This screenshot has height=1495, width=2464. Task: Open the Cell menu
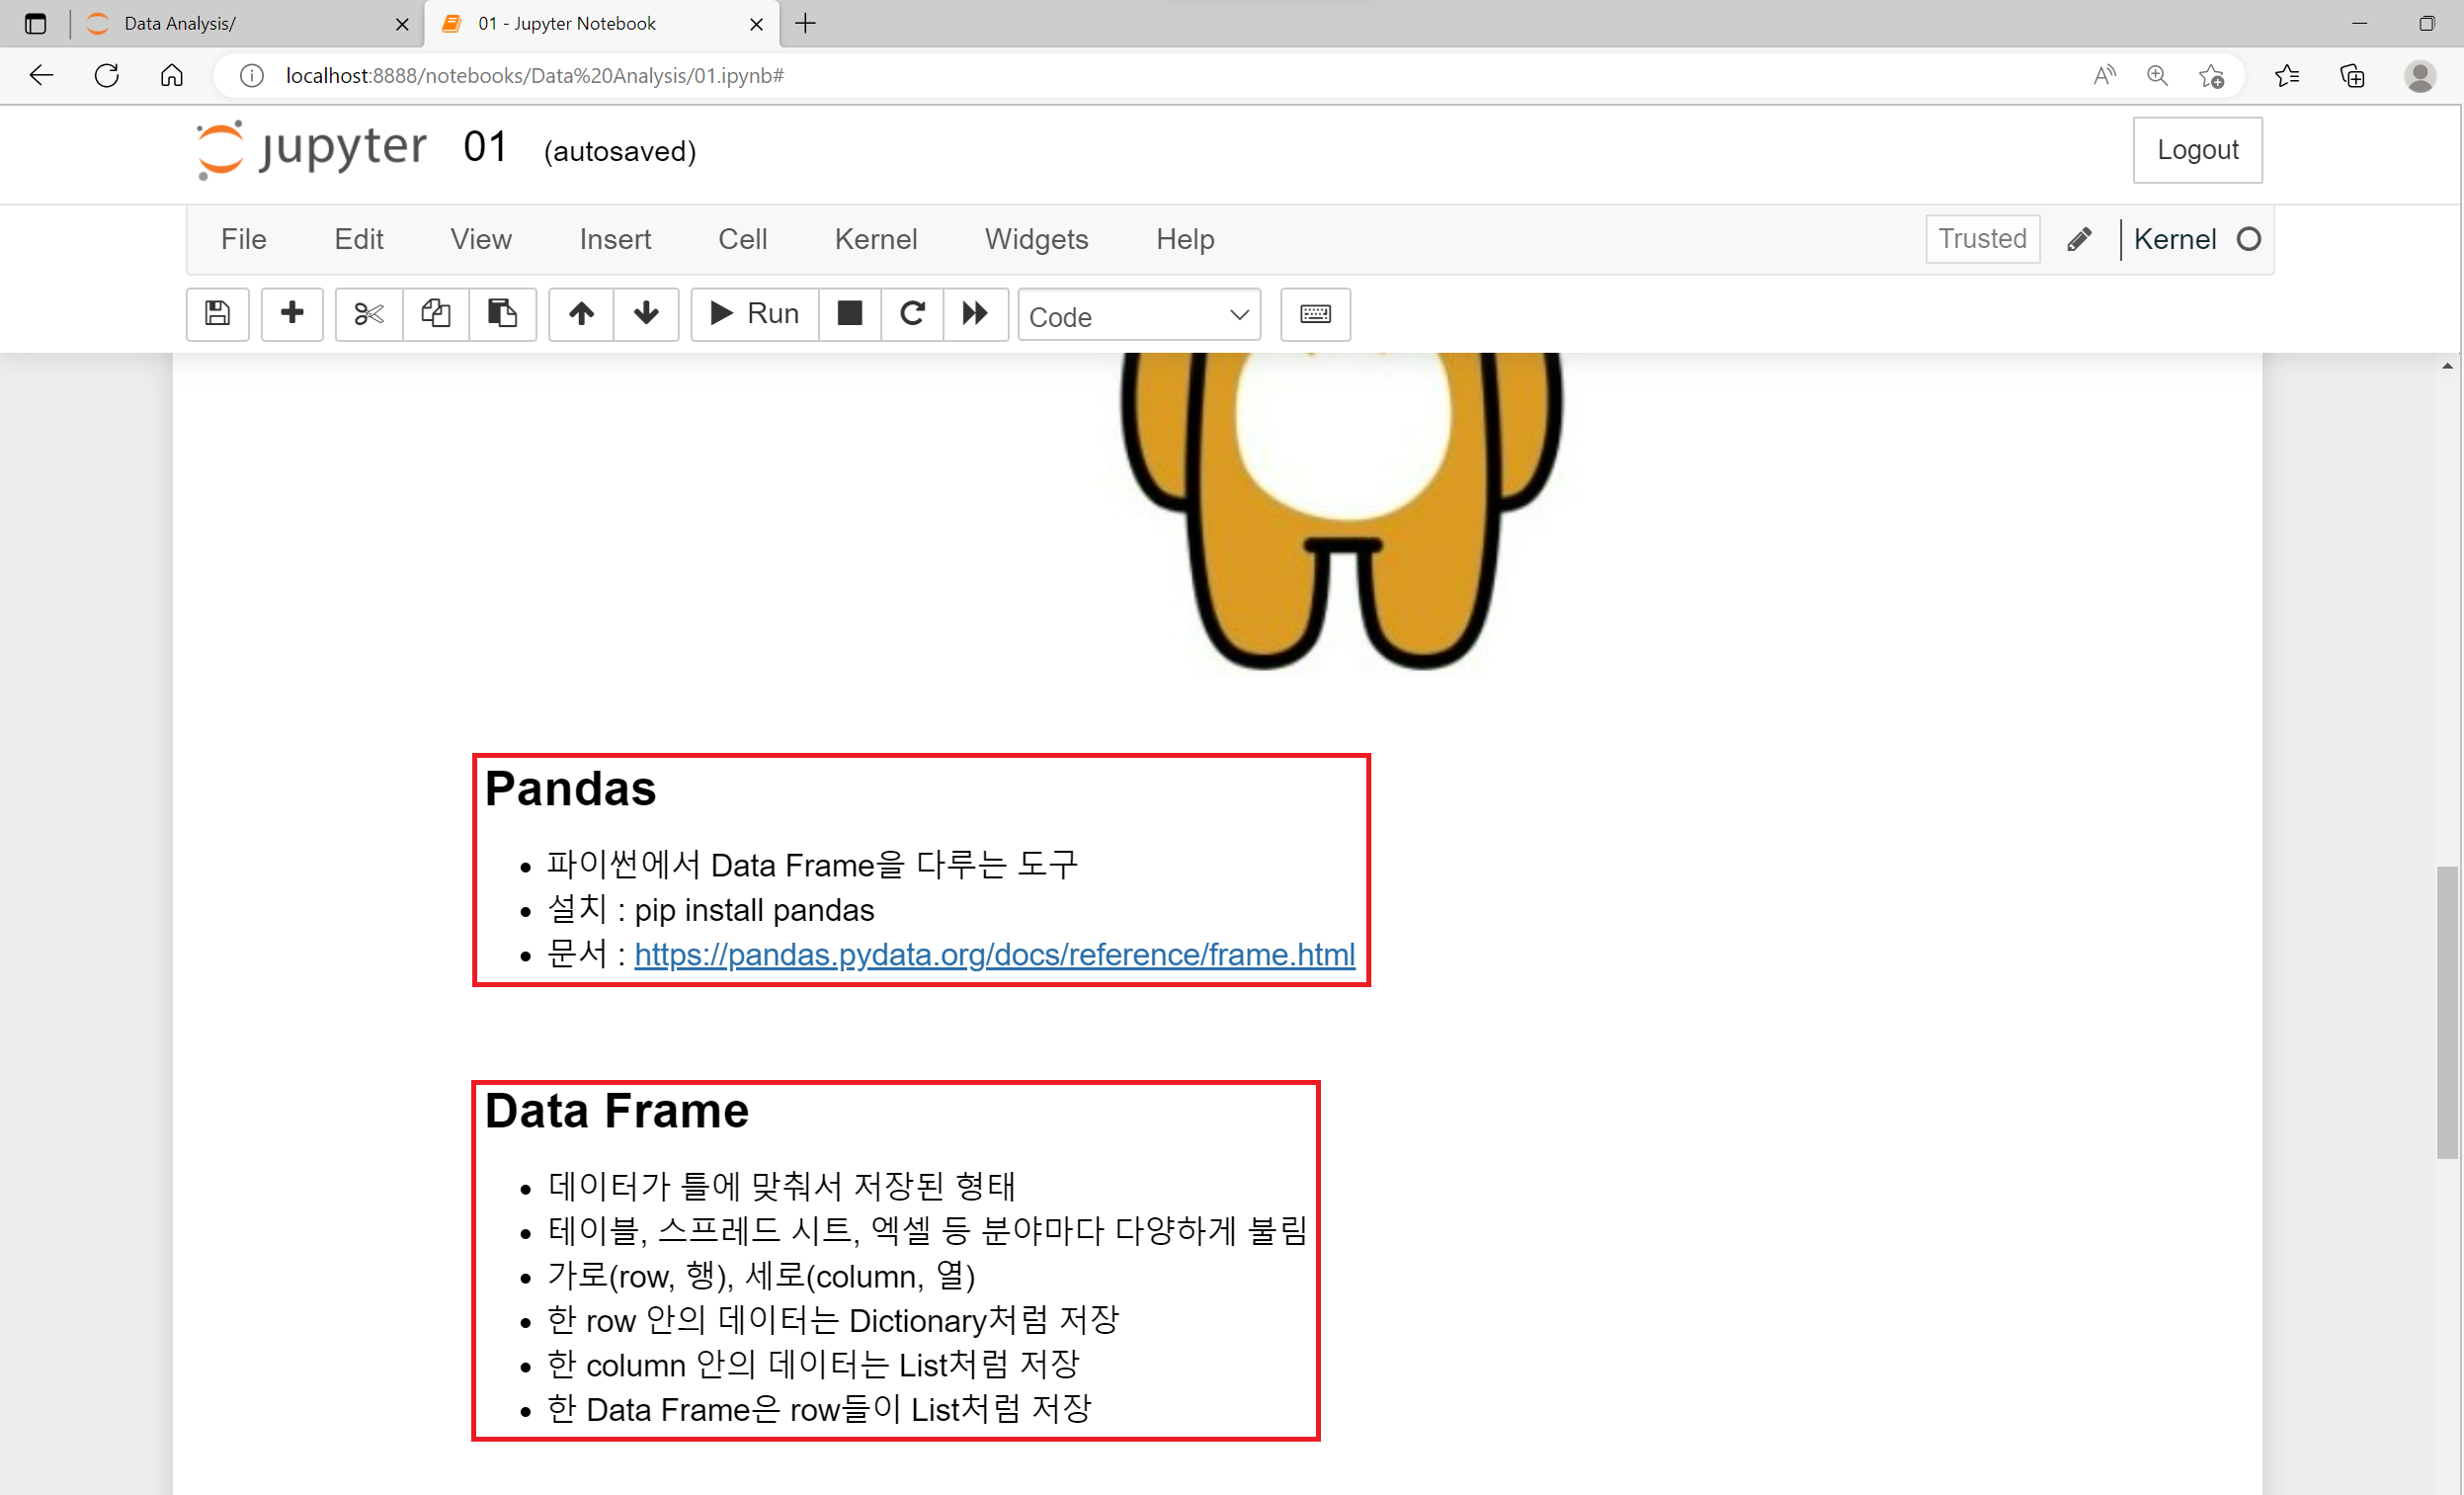click(x=742, y=239)
